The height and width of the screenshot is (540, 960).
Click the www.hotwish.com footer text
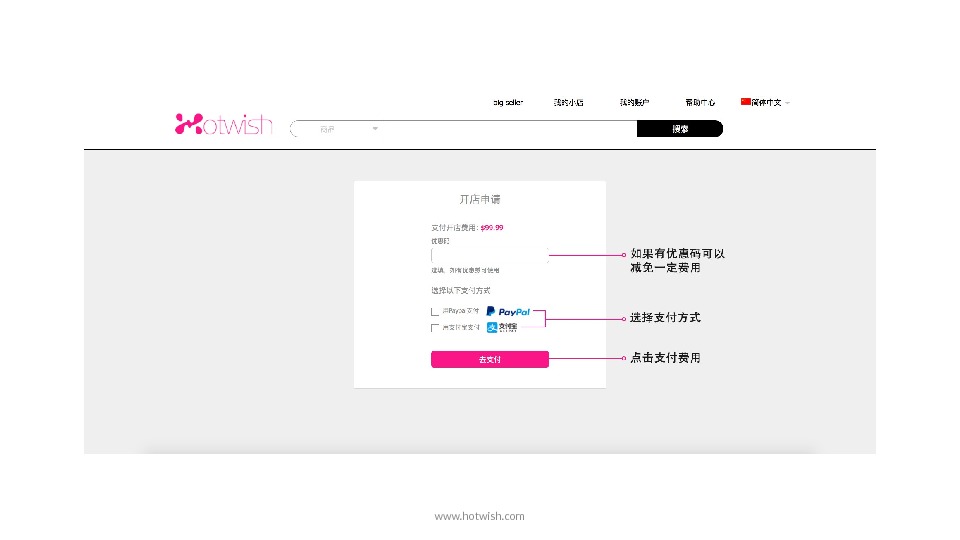tap(479, 516)
